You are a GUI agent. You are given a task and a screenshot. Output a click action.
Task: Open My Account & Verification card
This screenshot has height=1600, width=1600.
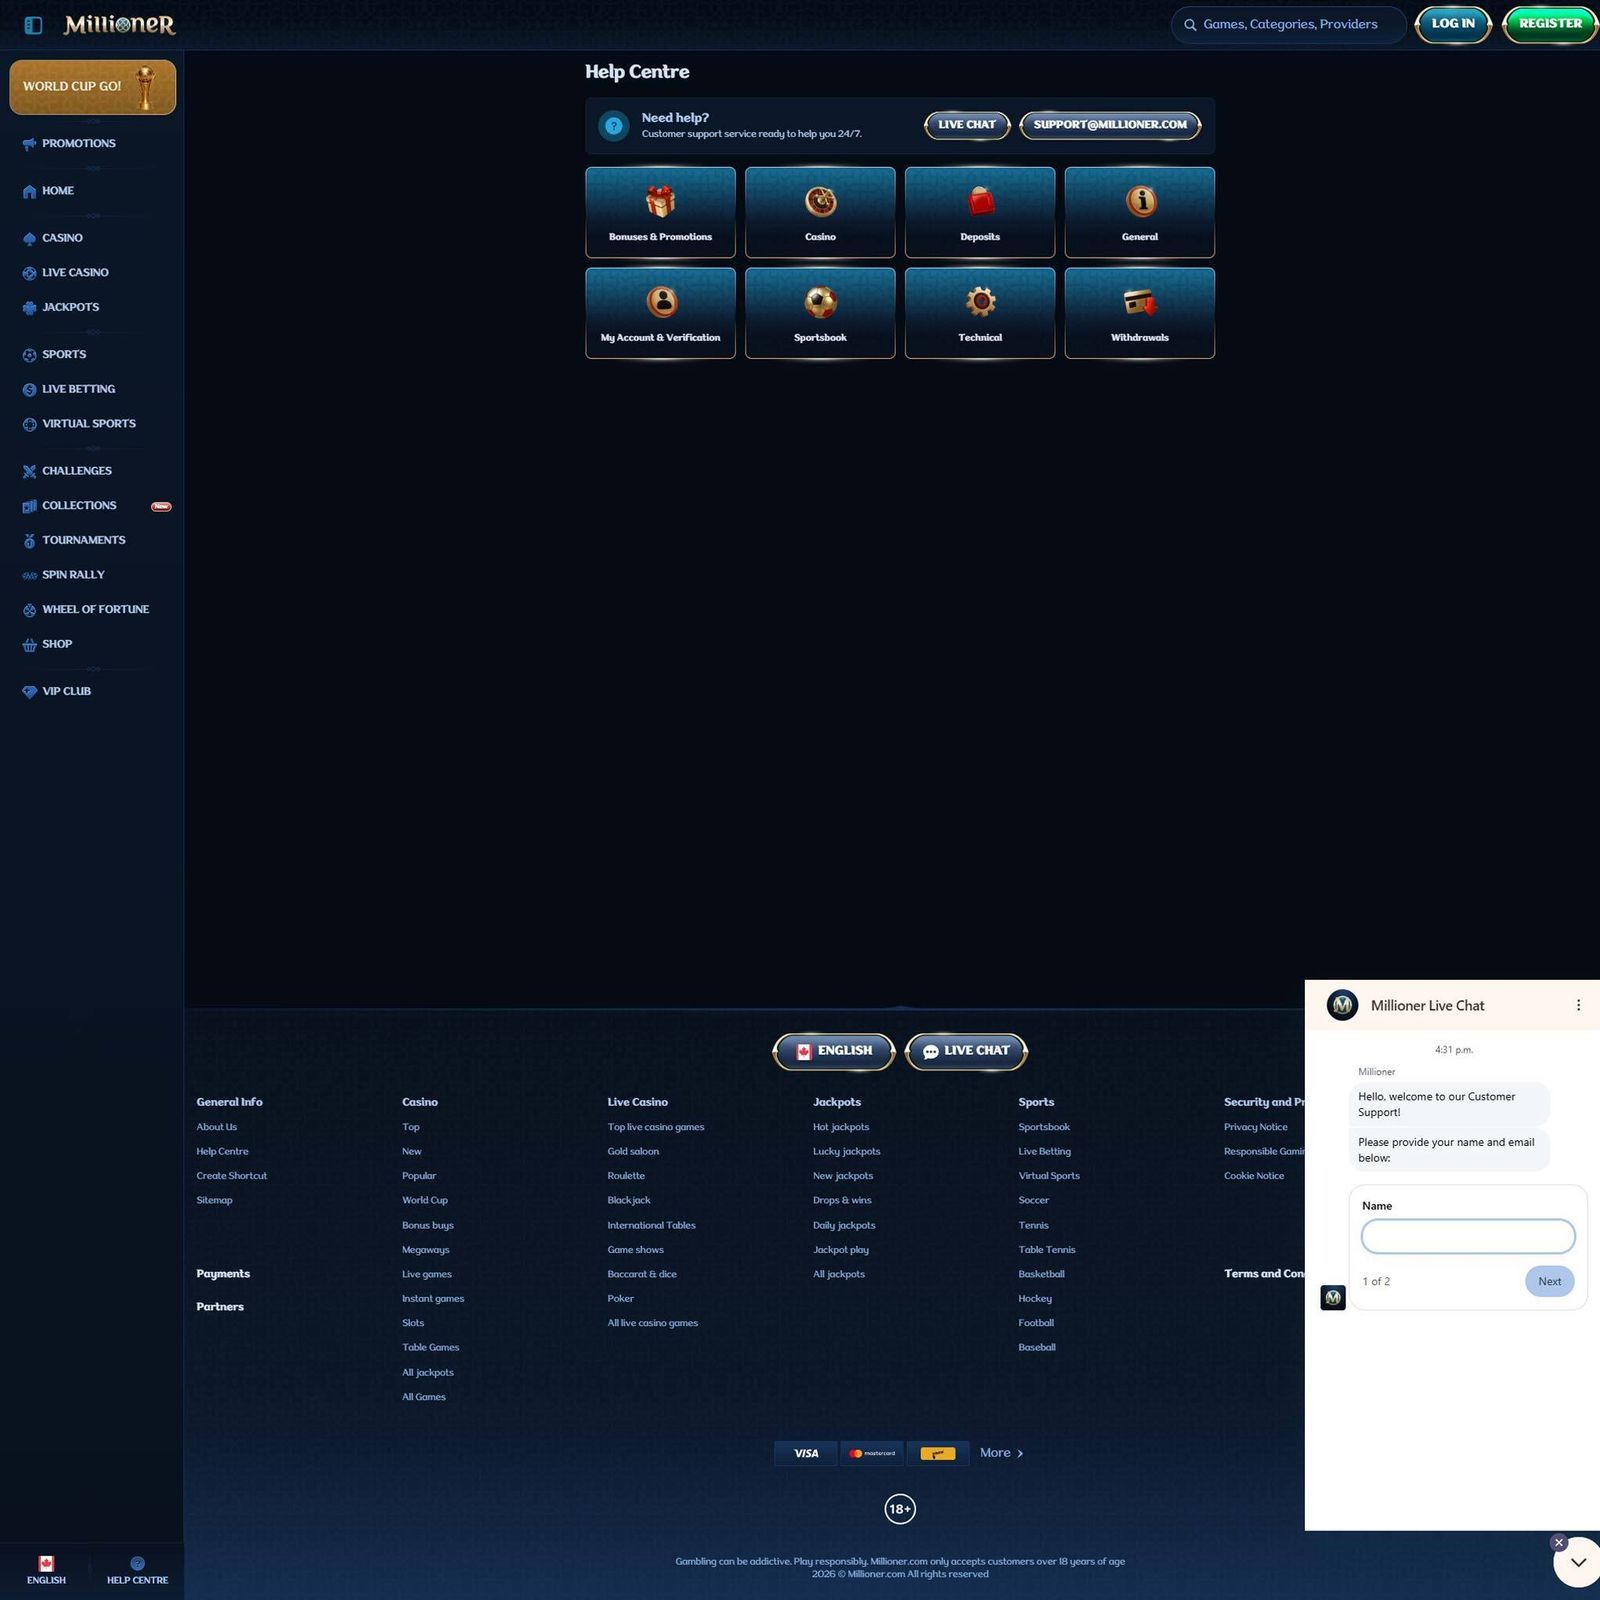click(x=660, y=313)
